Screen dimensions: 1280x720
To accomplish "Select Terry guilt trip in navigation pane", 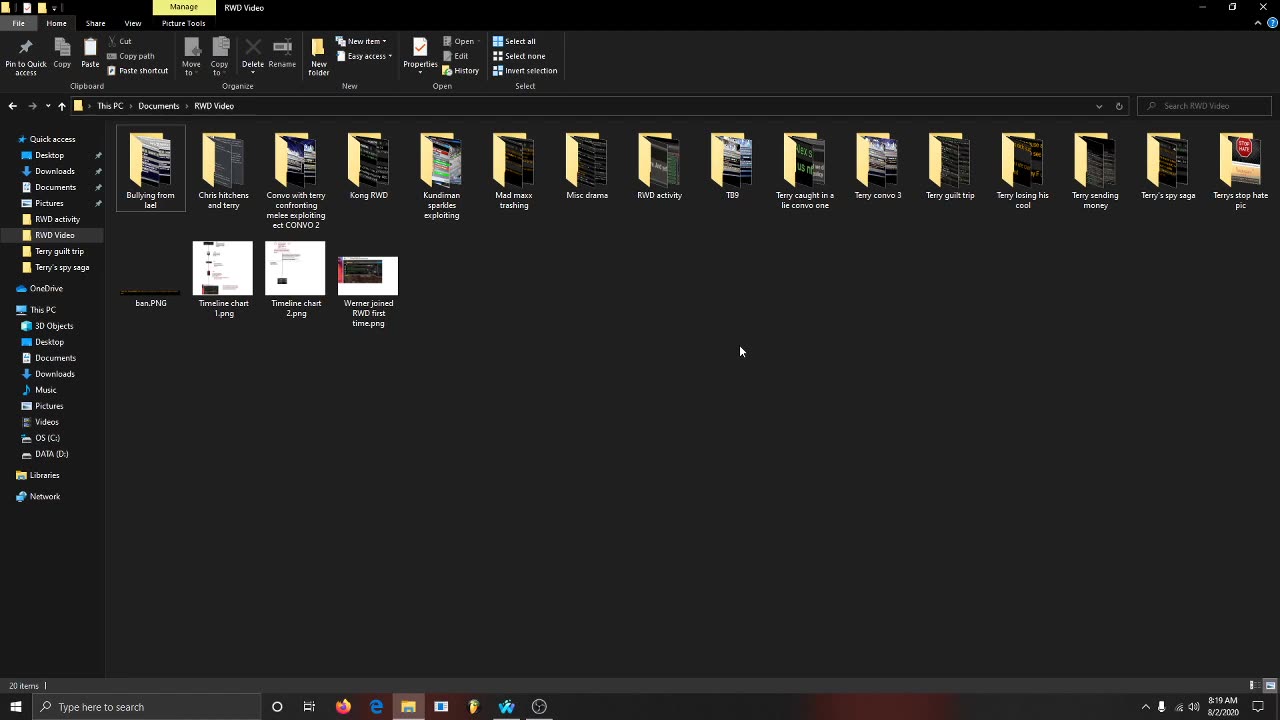I will coord(59,251).
